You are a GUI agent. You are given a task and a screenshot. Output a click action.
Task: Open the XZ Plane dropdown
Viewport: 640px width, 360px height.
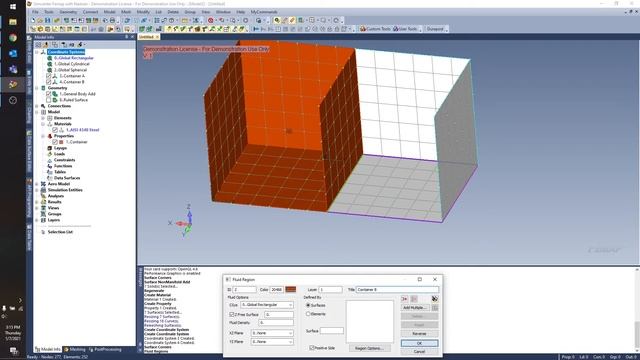click(x=272, y=333)
